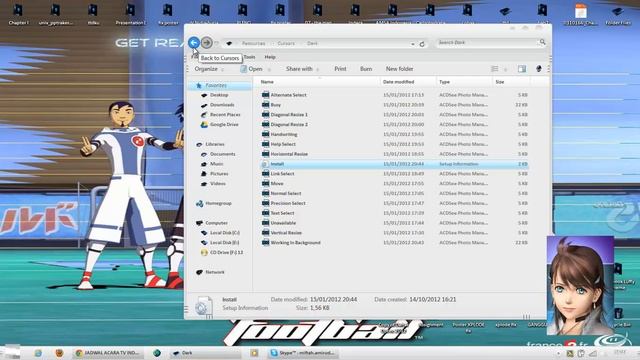Expand the Open button dropdown arrow
This screenshot has width=640, height=360.
click(269, 69)
